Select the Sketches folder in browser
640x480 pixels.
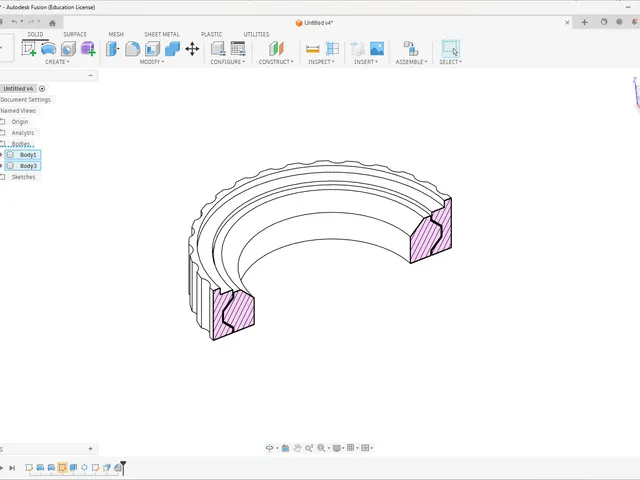click(23, 177)
